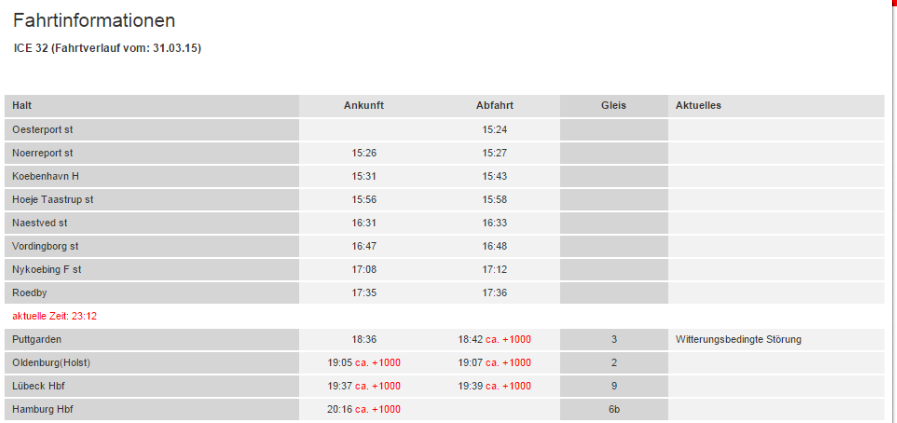Click the Witterungsbedingte Störung message
The image size is (897, 423).
pos(739,339)
